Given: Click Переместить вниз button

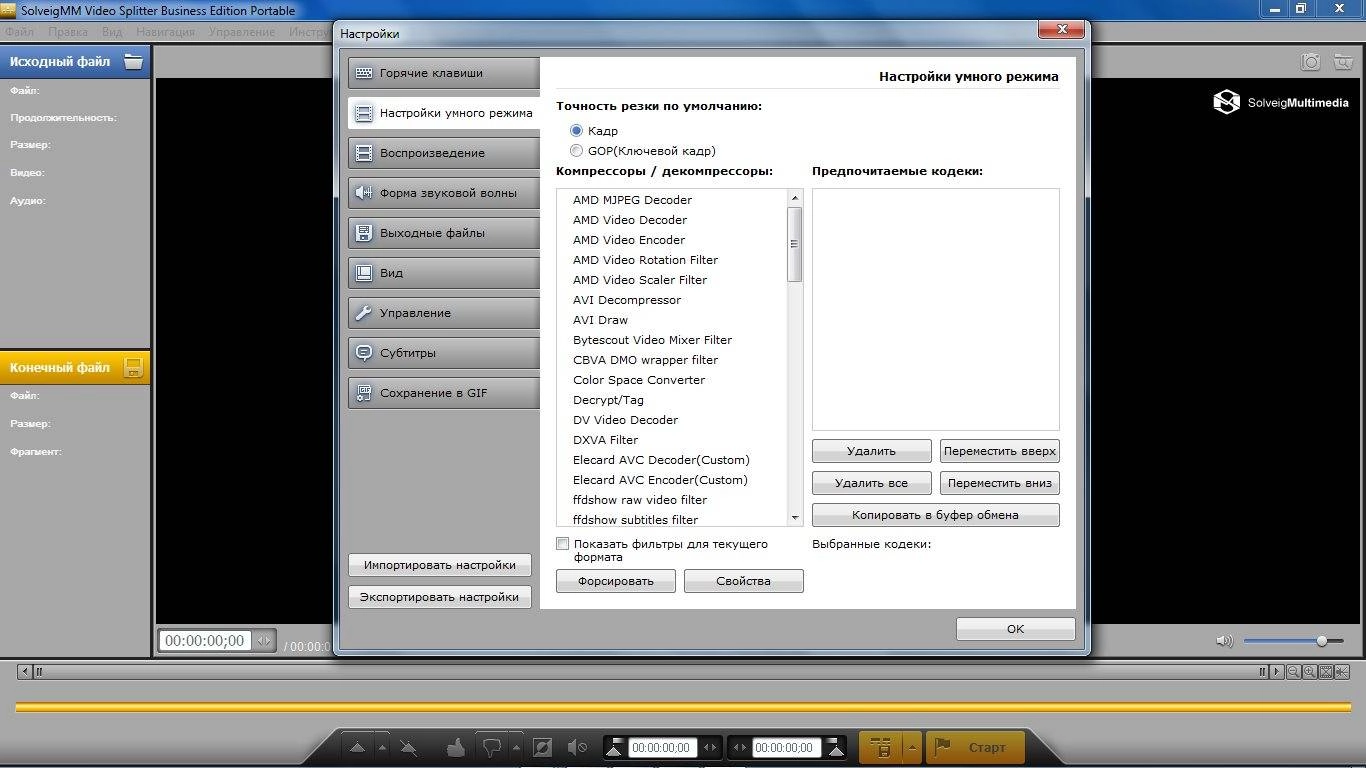Looking at the screenshot, I should (x=999, y=483).
